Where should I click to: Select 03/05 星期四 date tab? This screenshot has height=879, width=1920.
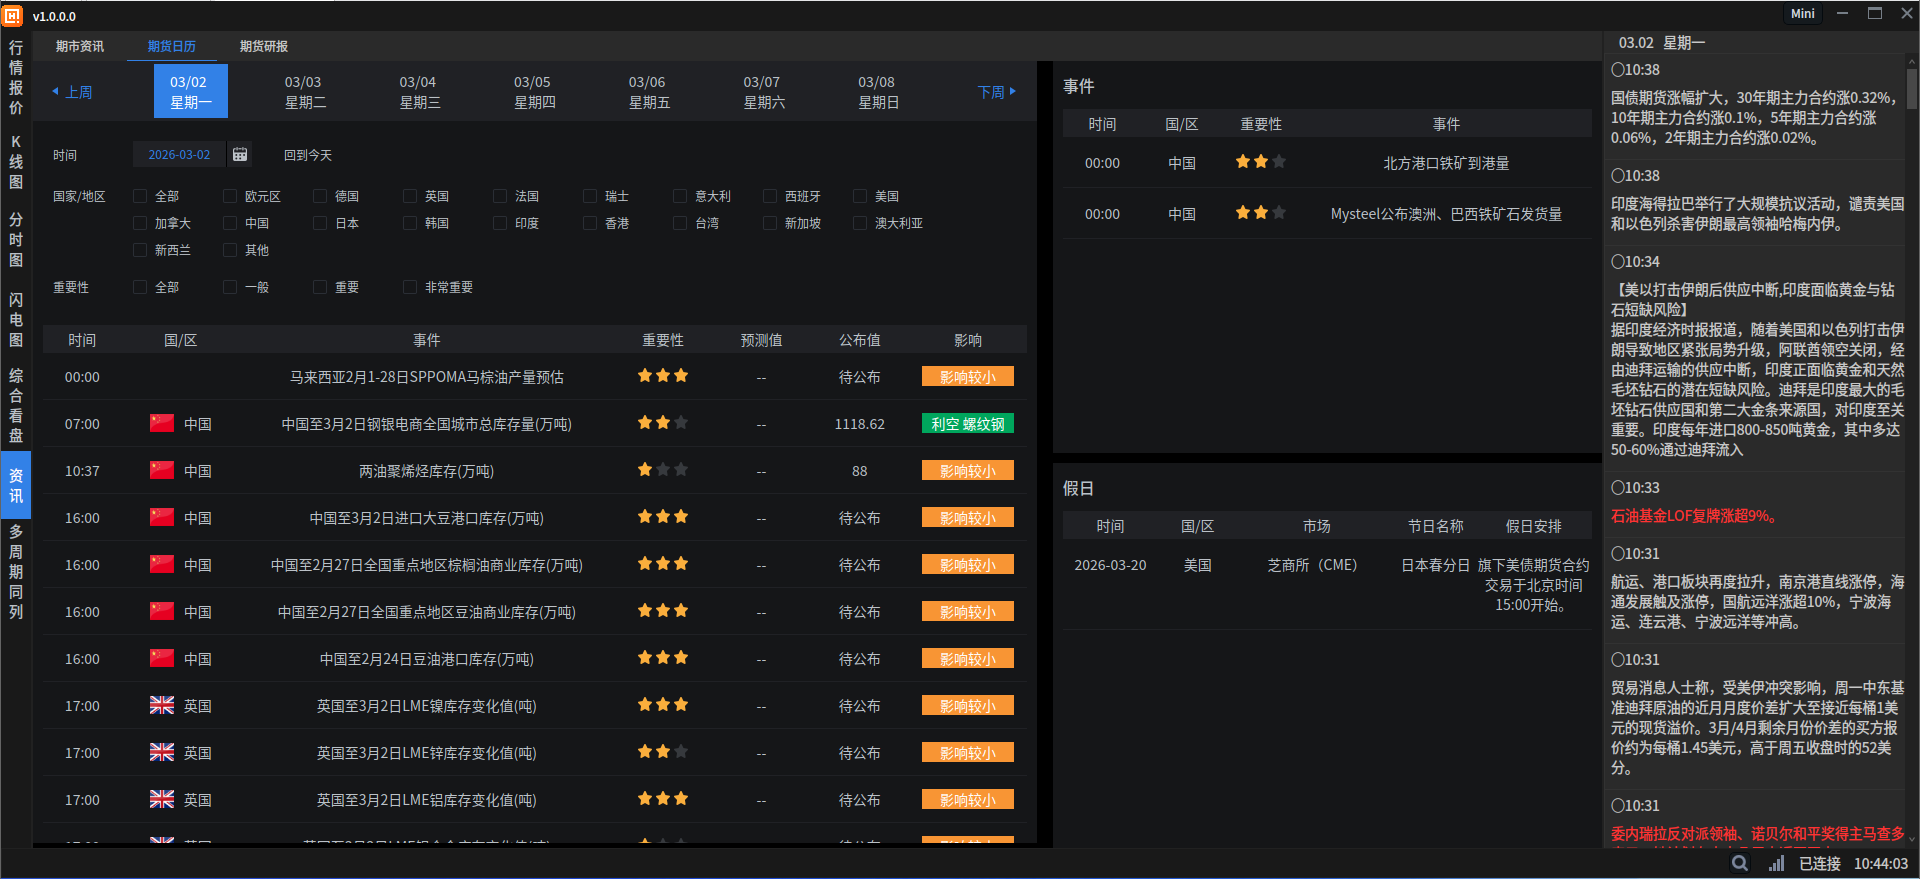[534, 92]
